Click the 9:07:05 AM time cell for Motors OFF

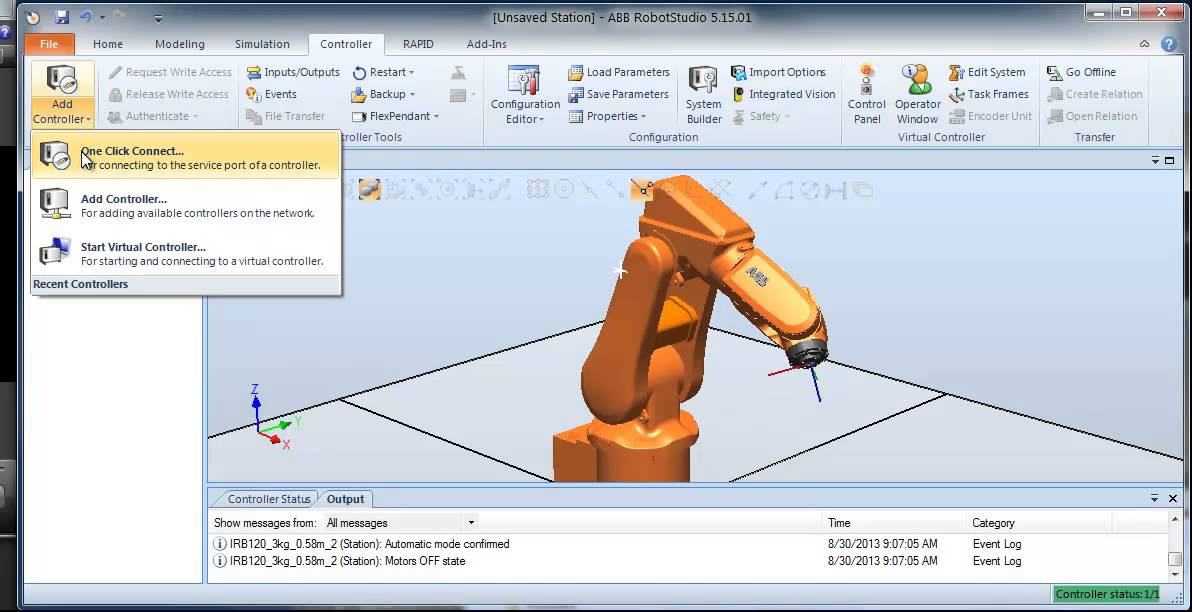coord(883,561)
